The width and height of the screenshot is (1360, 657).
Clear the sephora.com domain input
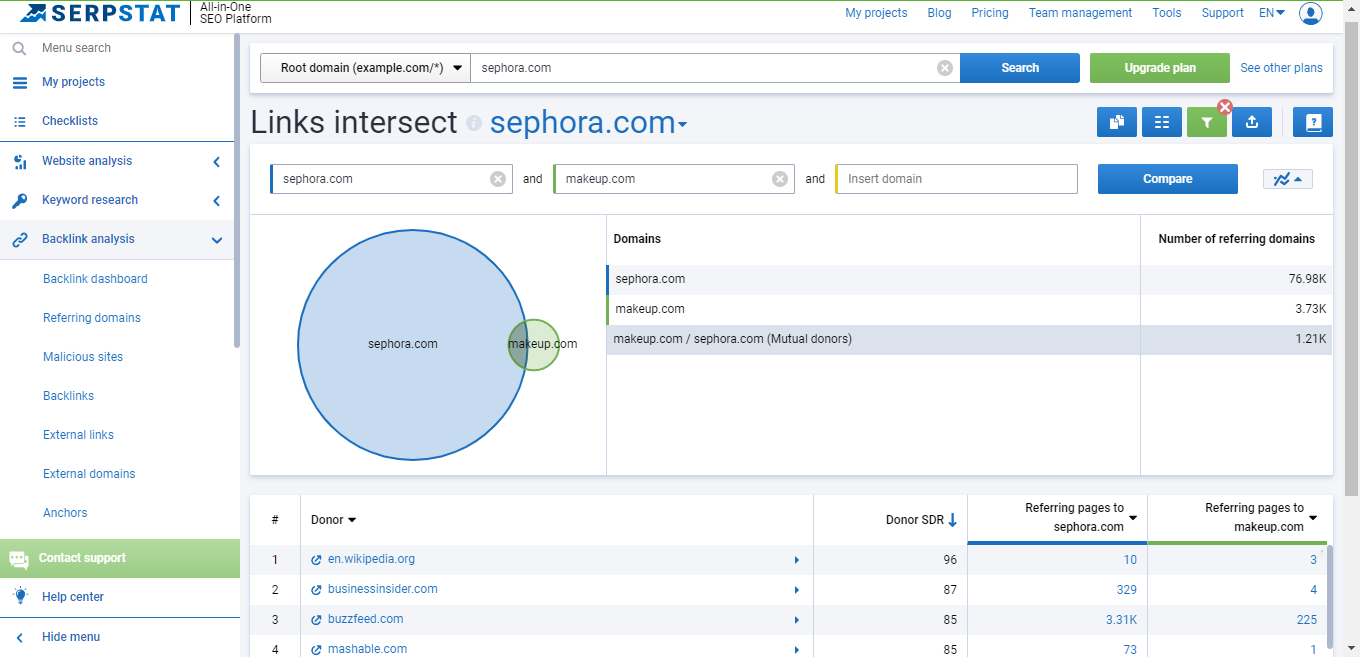(x=497, y=179)
